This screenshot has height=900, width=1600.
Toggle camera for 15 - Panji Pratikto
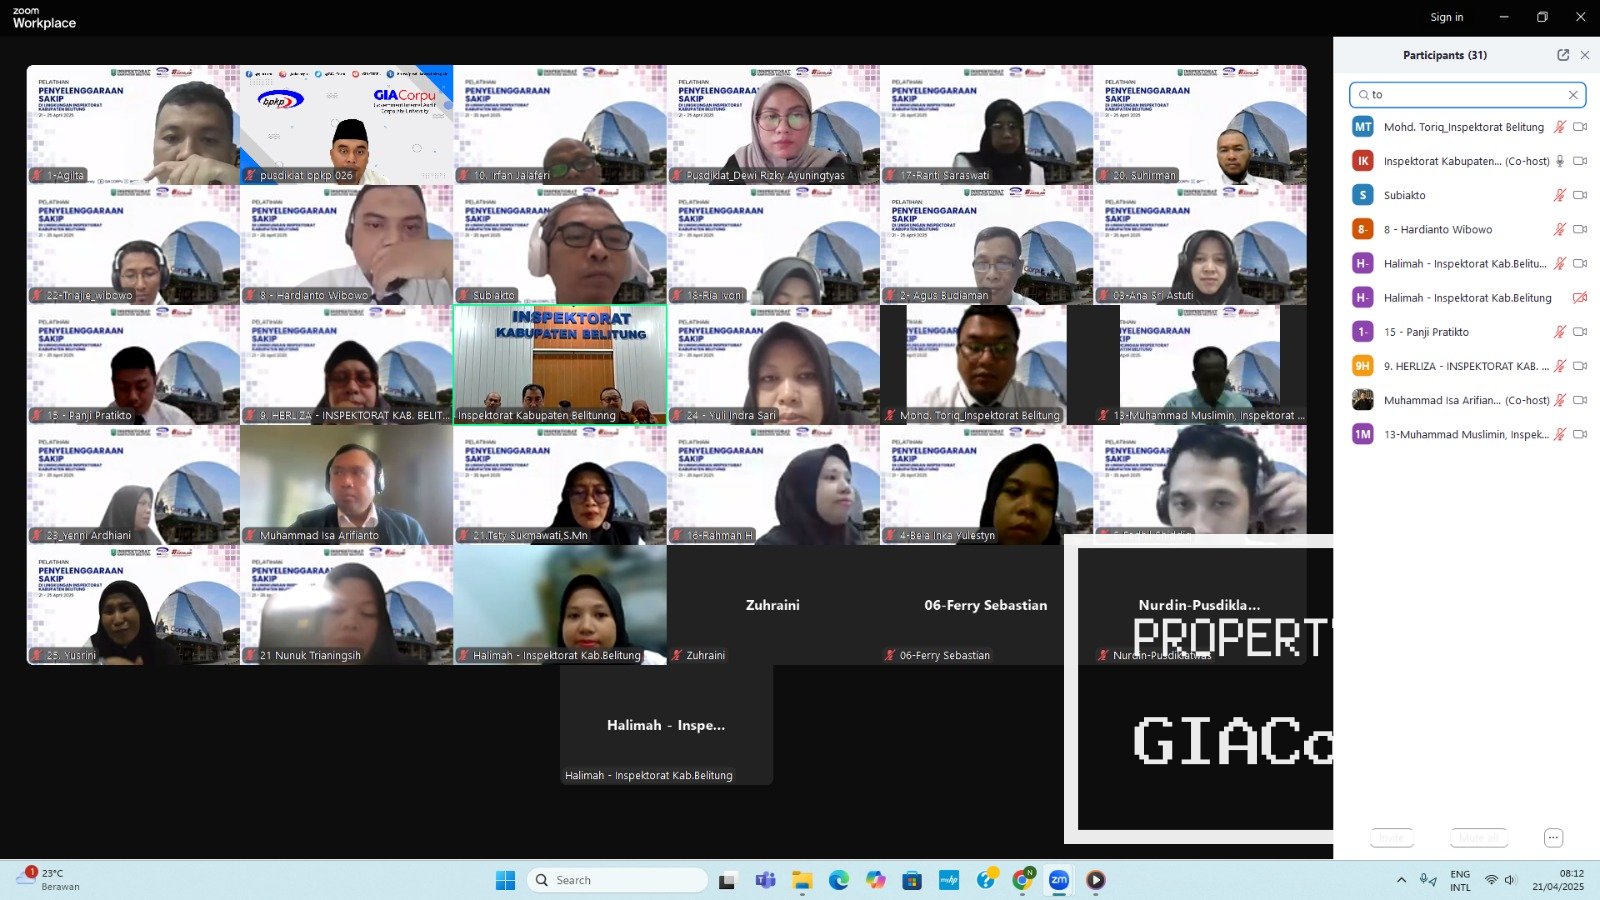[x=1580, y=332]
